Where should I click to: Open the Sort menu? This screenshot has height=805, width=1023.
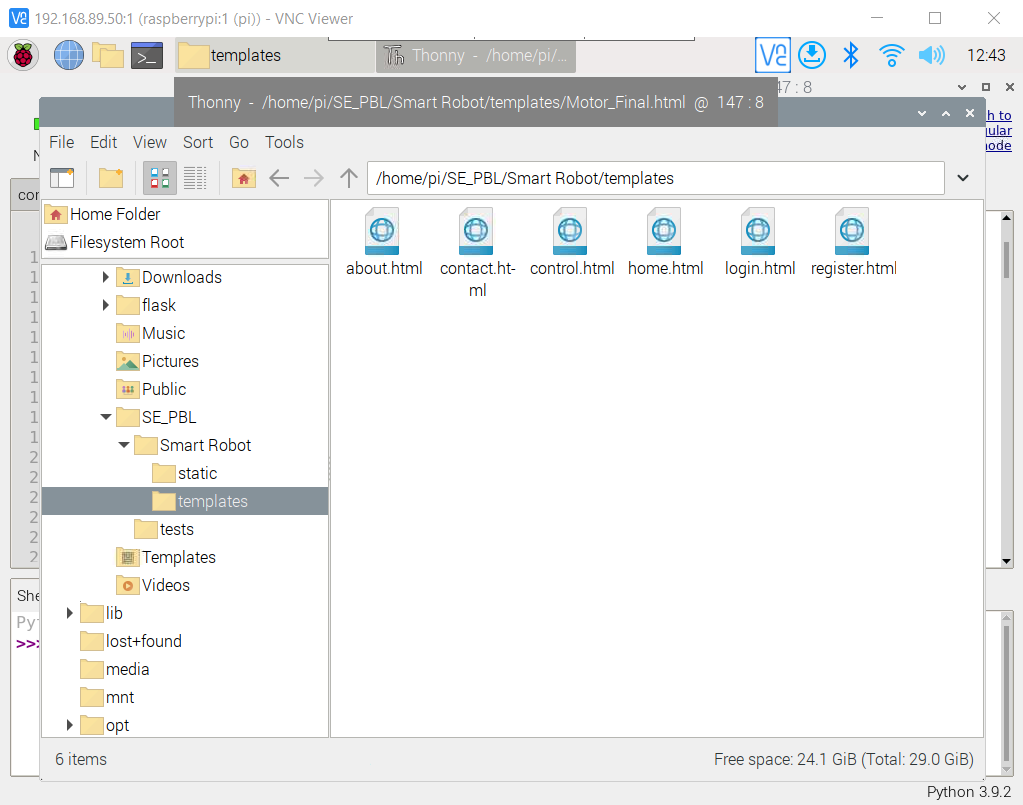197,142
